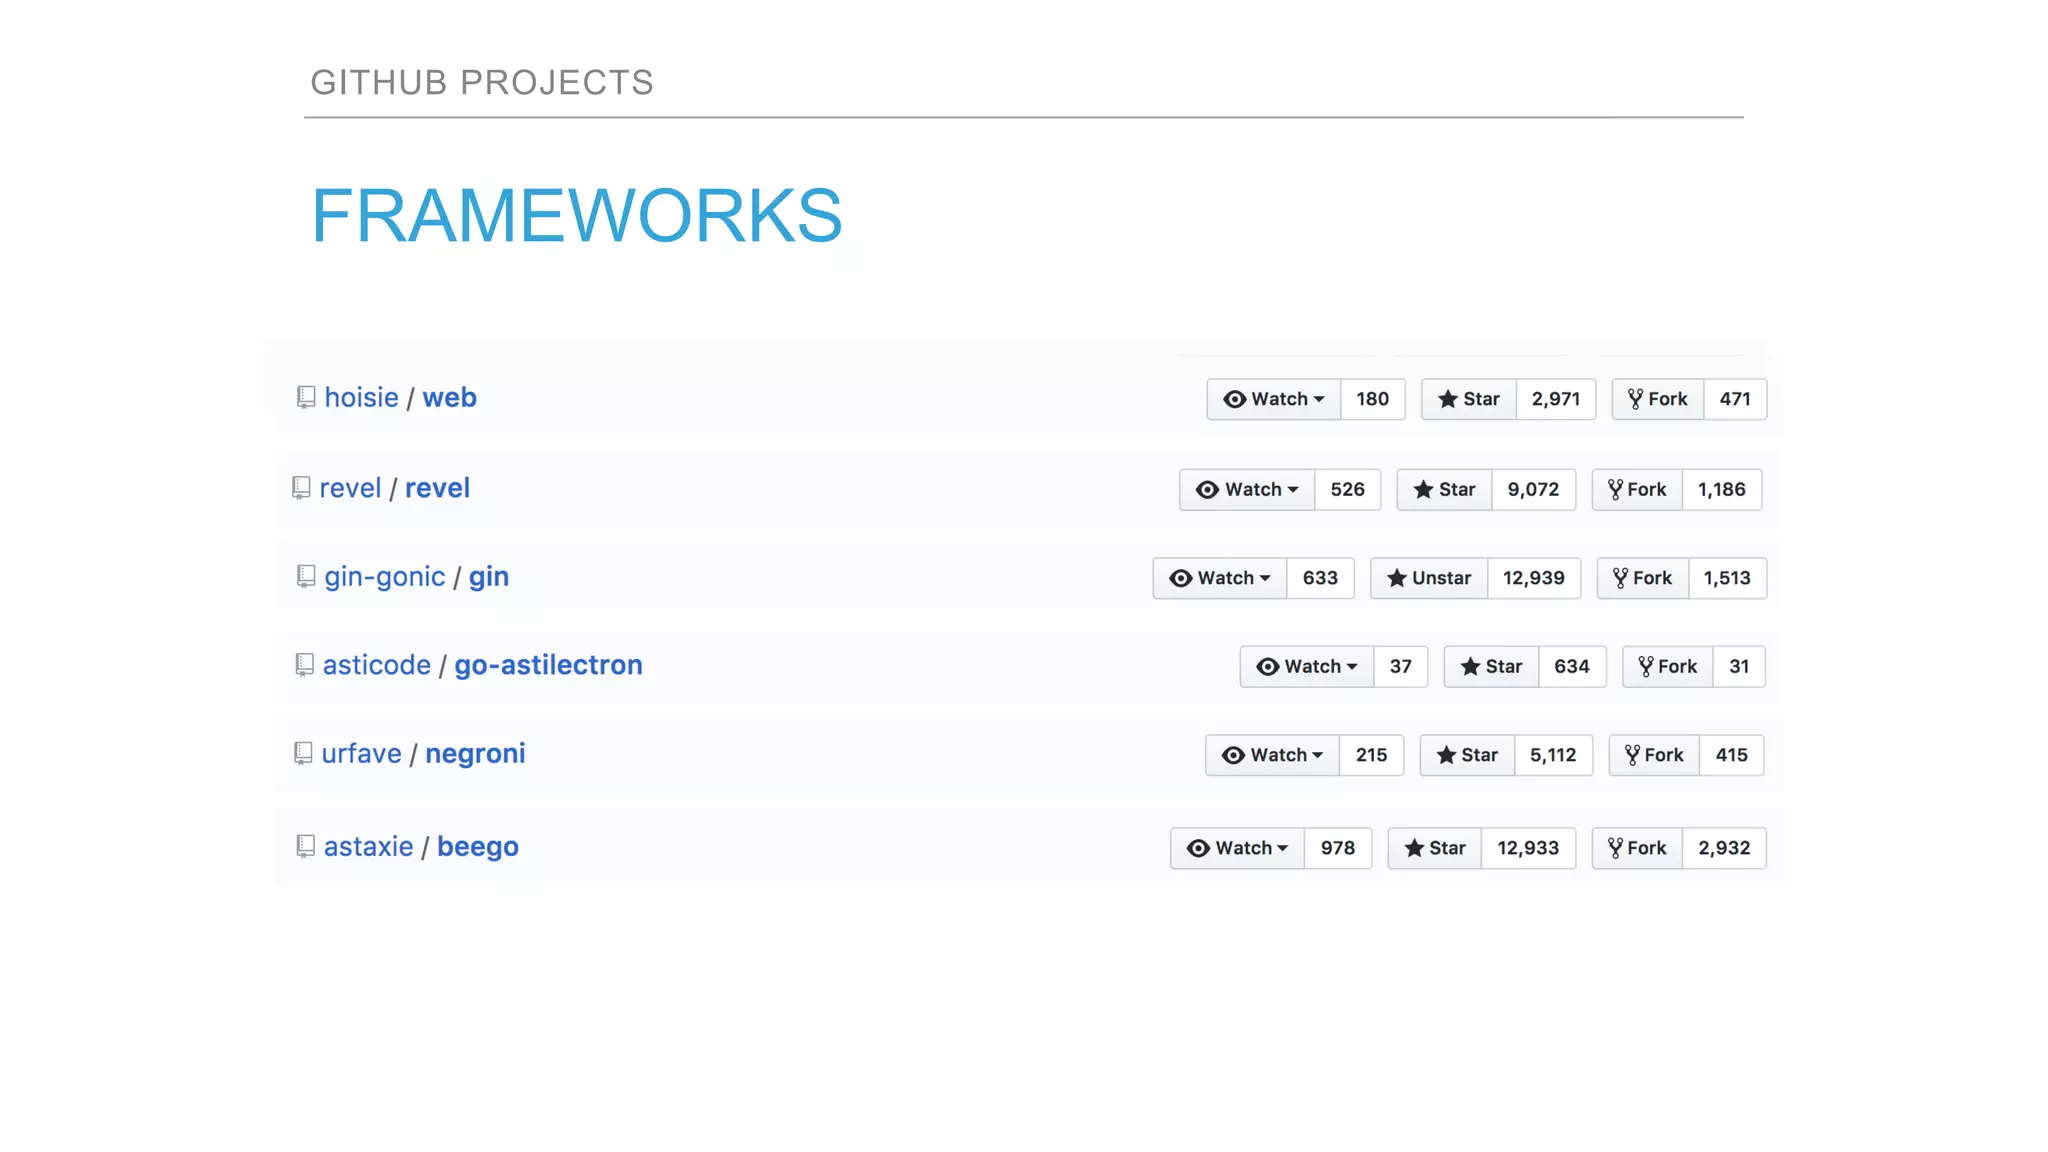The height and width of the screenshot is (1152, 2048).
Task: Open the Watch dropdown for hoisie / web
Action: (1273, 399)
